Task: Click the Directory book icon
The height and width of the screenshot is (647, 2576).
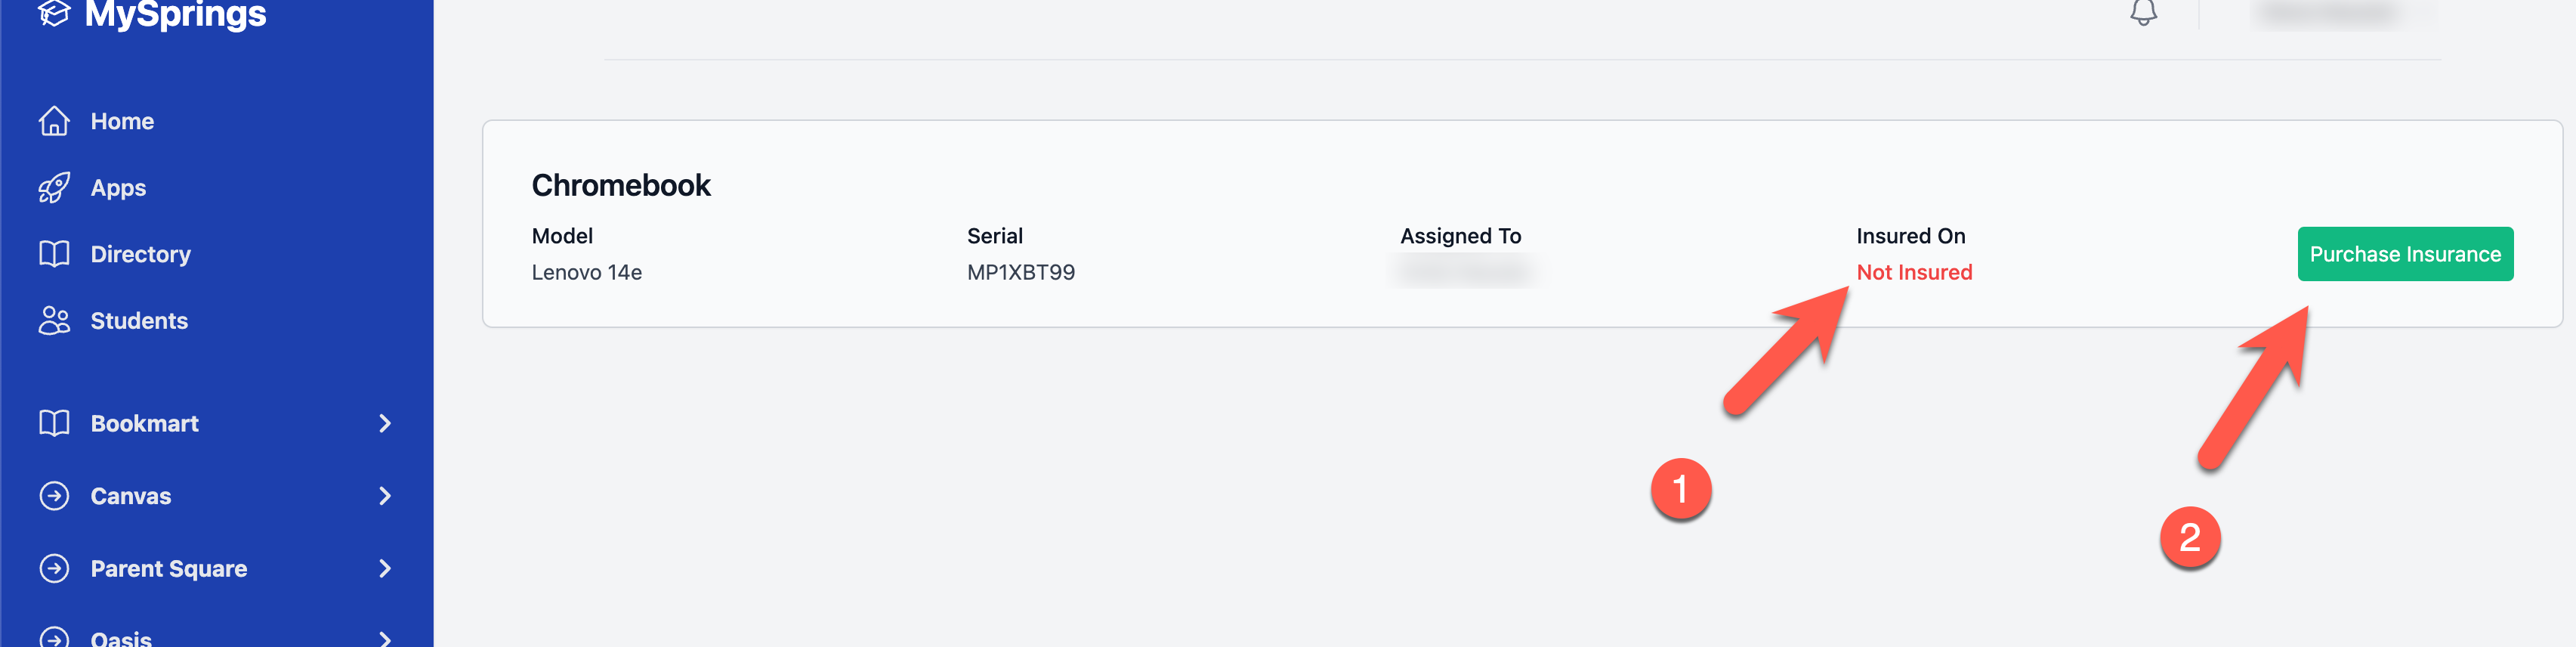Action: pyautogui.click(x=54, y=254)
